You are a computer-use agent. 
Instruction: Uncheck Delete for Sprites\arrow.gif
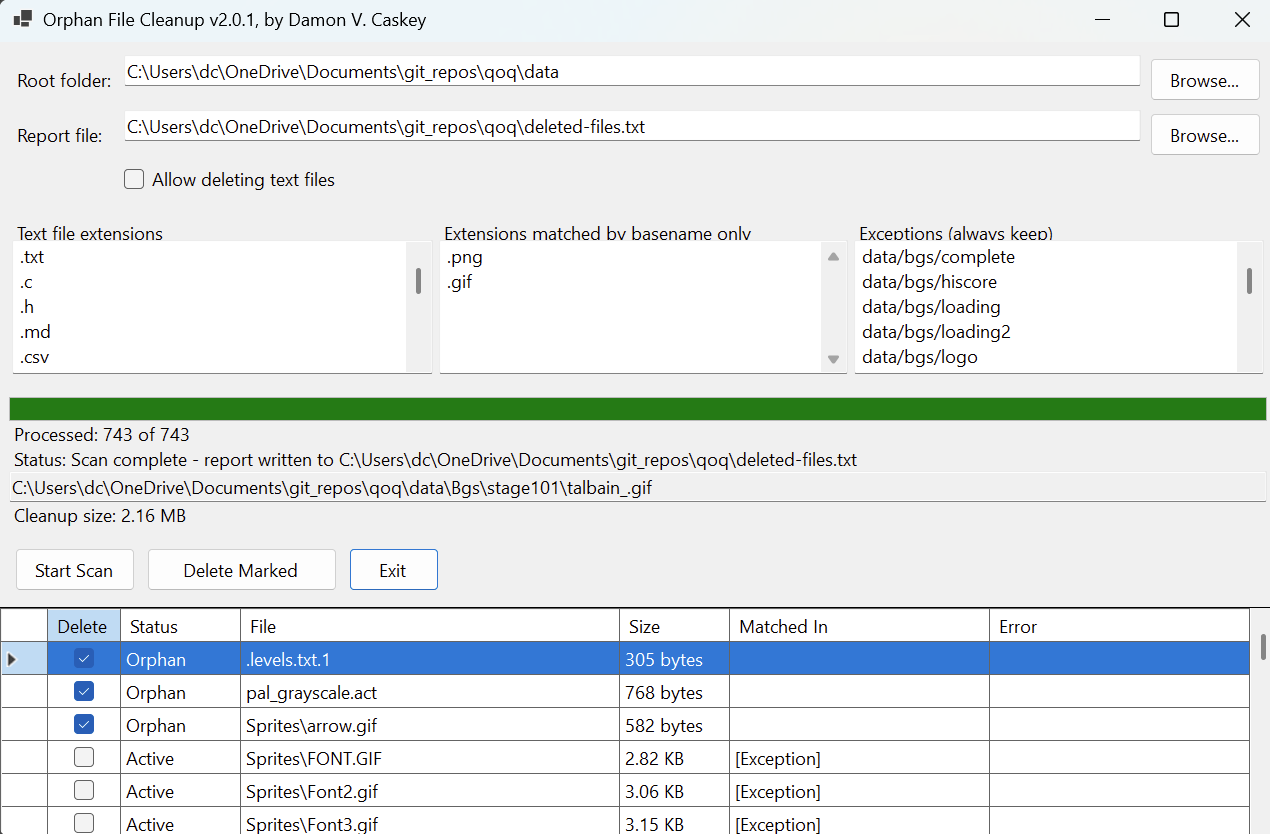click(x=84, y=725)
